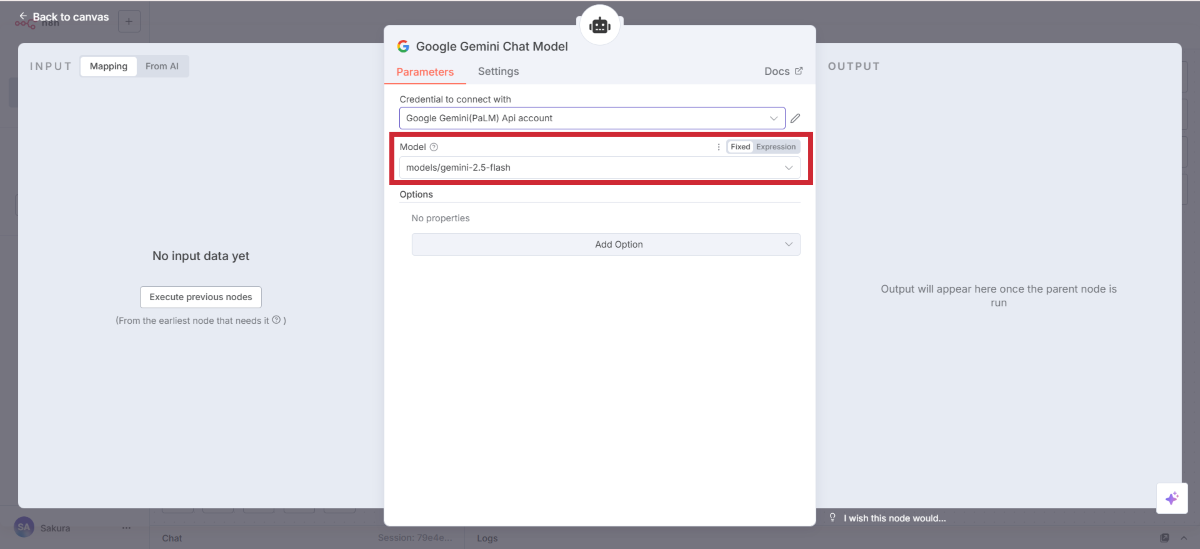Open the three-dot menu for Model parameter
Screen dimensions: 1200x549
[x=718, y=147]
